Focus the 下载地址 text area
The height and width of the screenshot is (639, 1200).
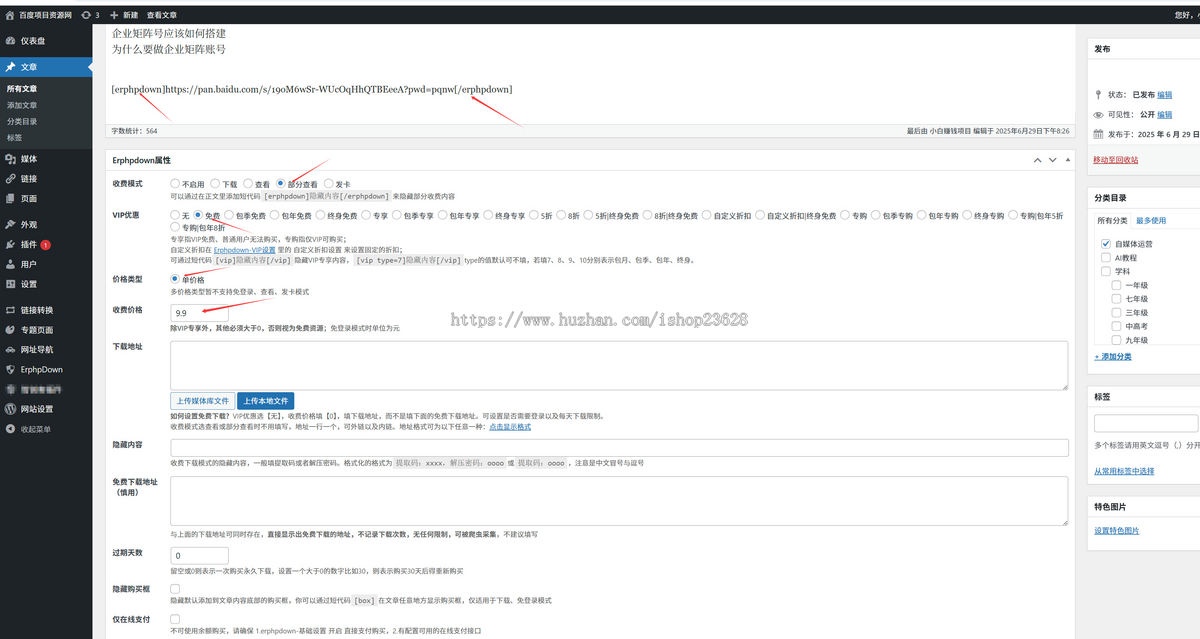click(x=619, y=365)
